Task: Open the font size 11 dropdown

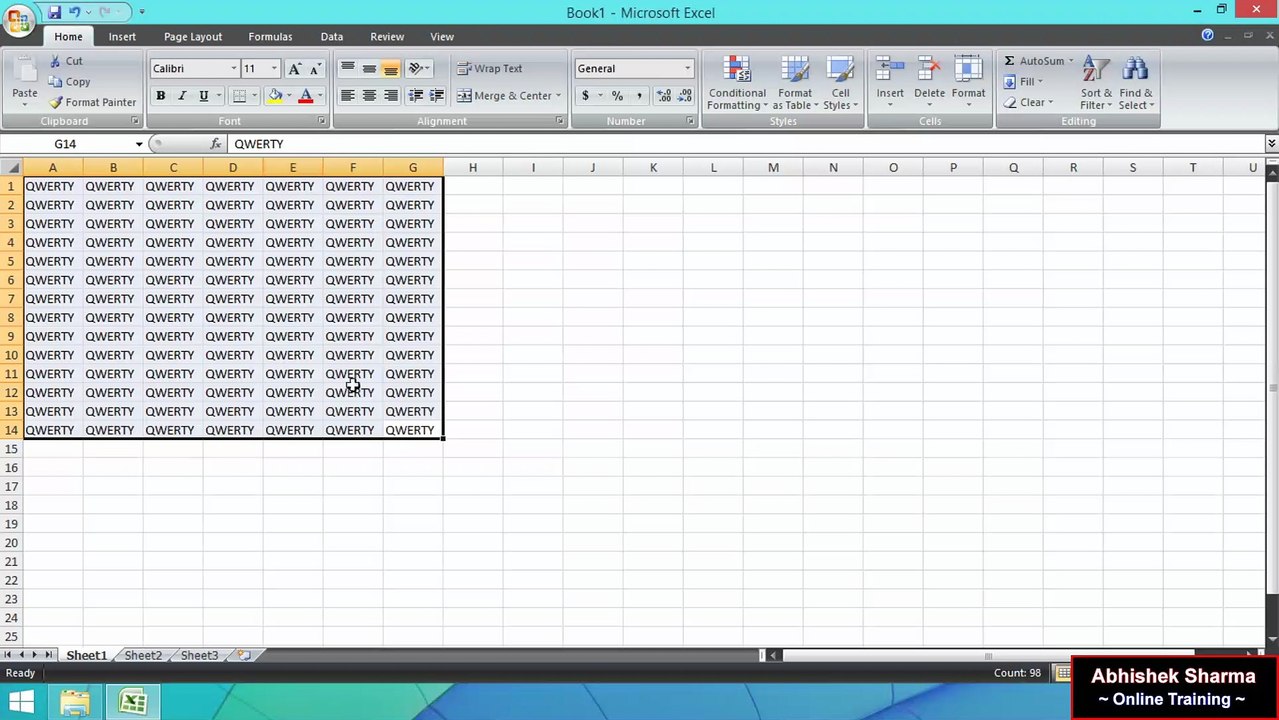Action: (274, 69)
